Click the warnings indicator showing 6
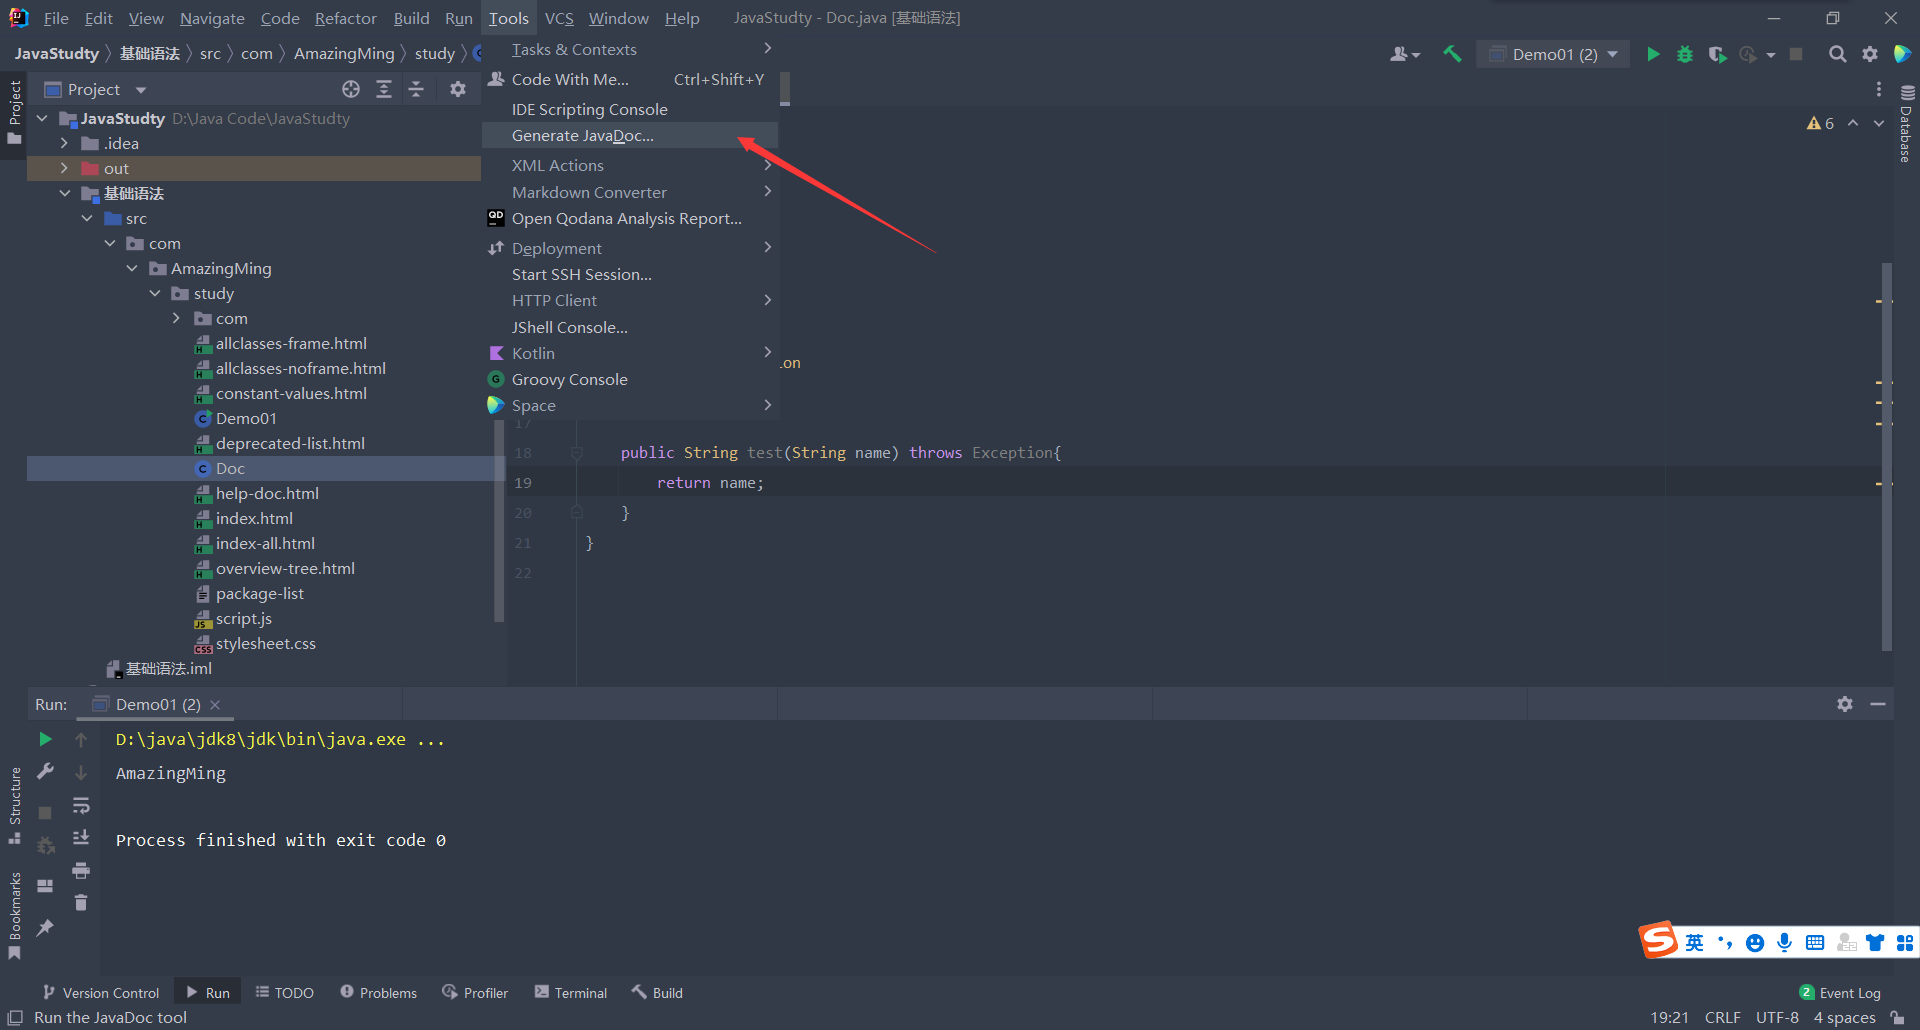 (1820, 123)
